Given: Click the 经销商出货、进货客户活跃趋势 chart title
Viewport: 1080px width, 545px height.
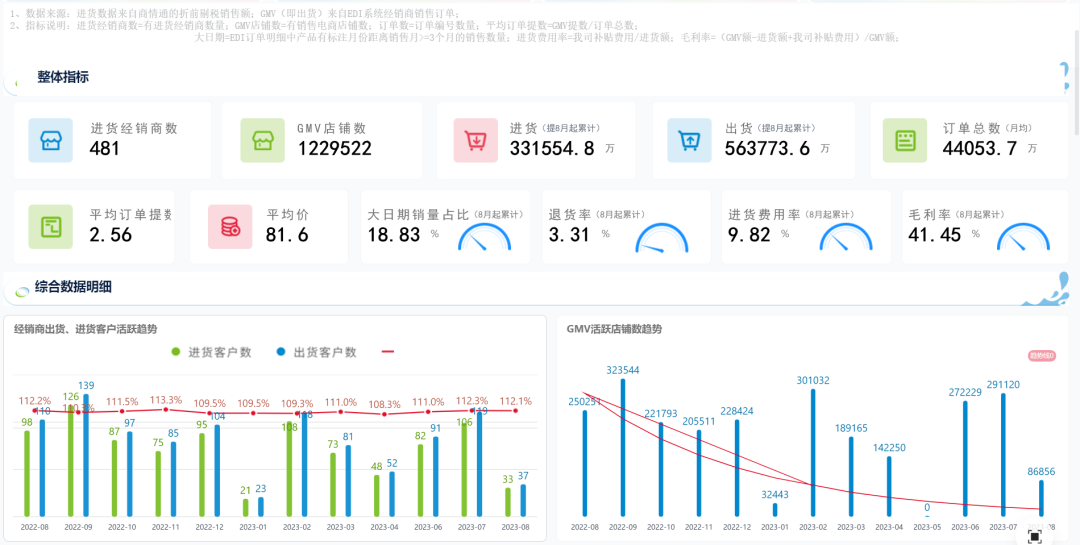Looking at the screenshot, I should 85,329.
